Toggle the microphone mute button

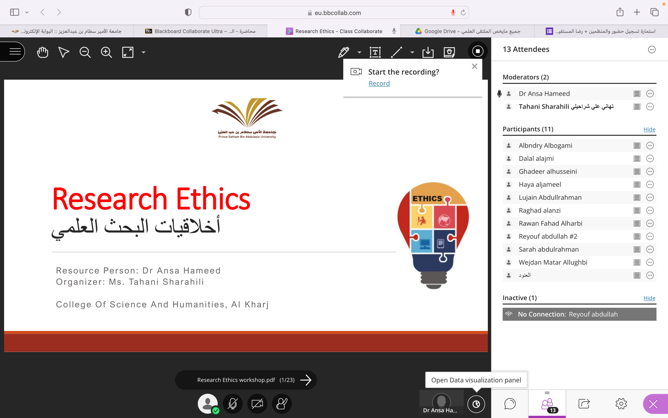tap(232, 404)
